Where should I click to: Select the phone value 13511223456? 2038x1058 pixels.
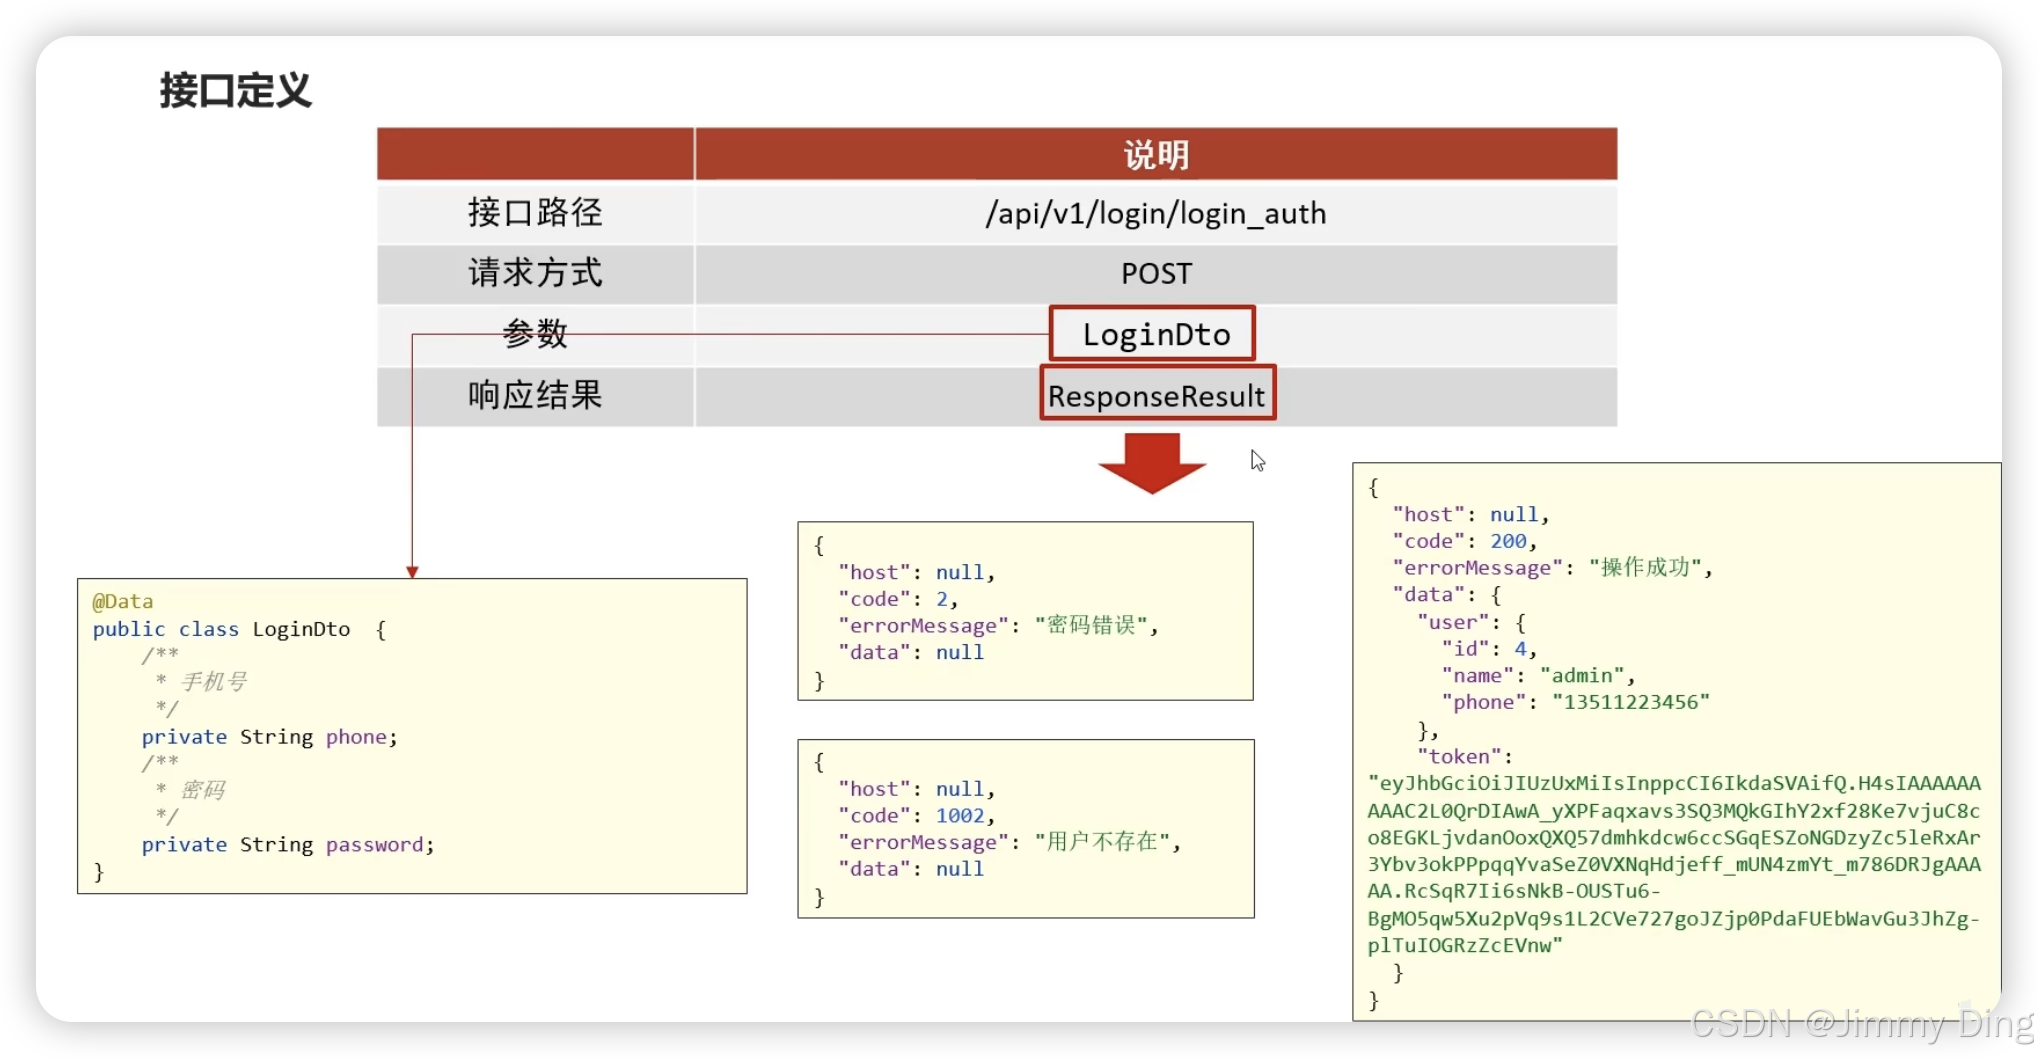click(x=1631, y=702)
